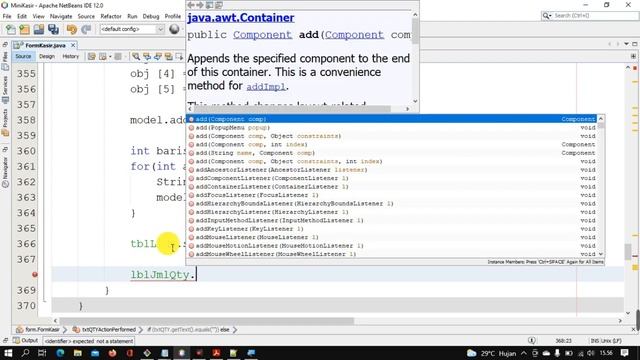The width and height of the screenshot is (640, 360).
Task: Click the Windows taskbar search icon
Action: pos(25,353)
